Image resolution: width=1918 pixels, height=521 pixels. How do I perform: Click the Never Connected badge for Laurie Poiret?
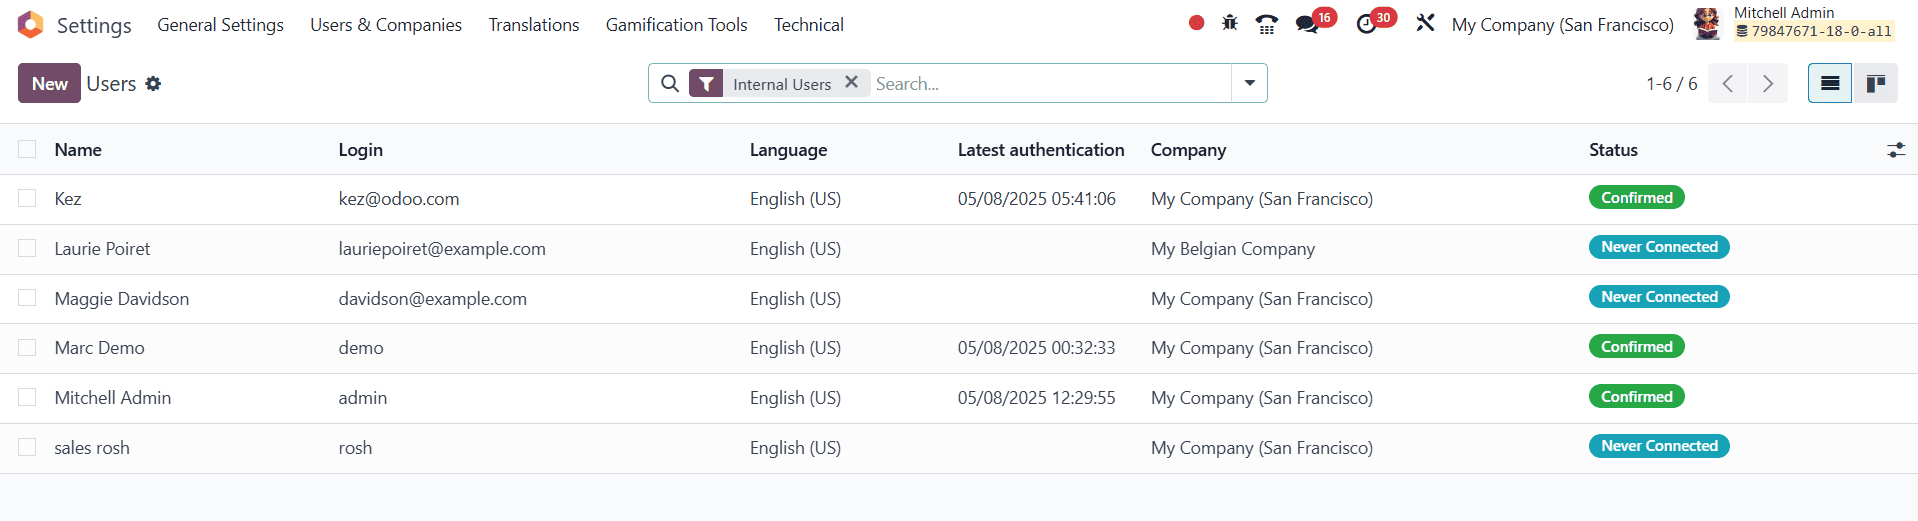pos(1659,247)
